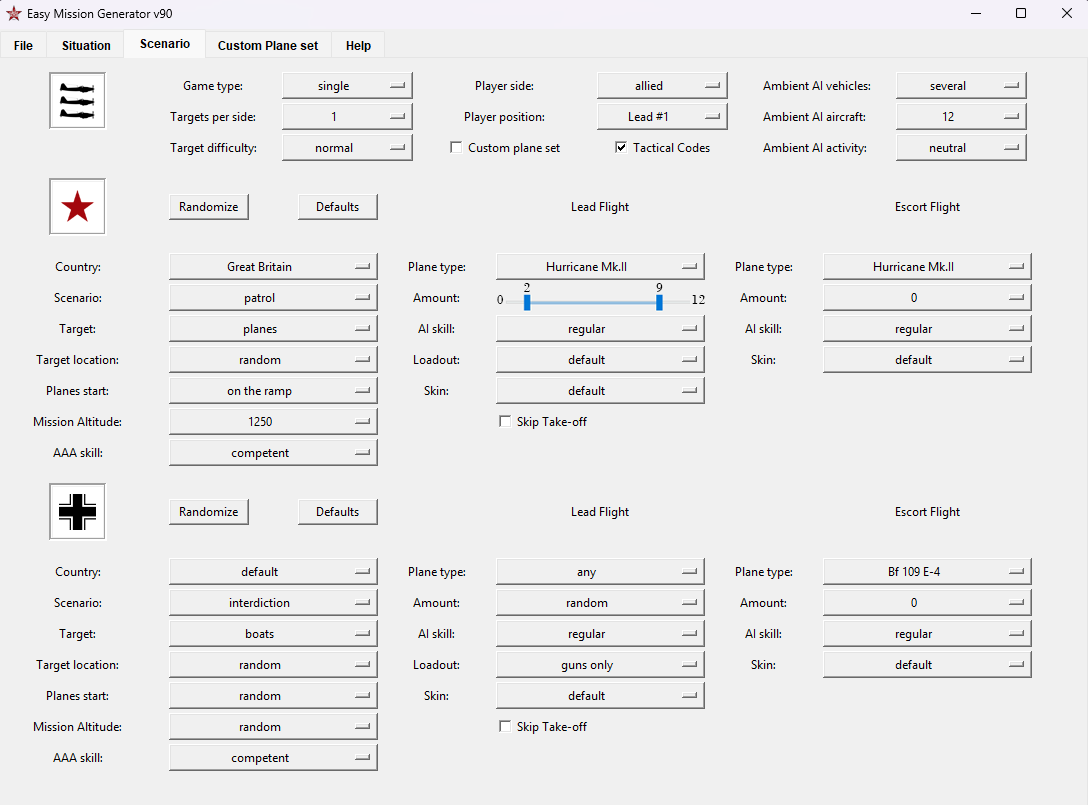Image resolution: width=1088 pixels, height=805 pixels.
Task: Open axis Target dropdown showing boats
Action: coord(273,634)
